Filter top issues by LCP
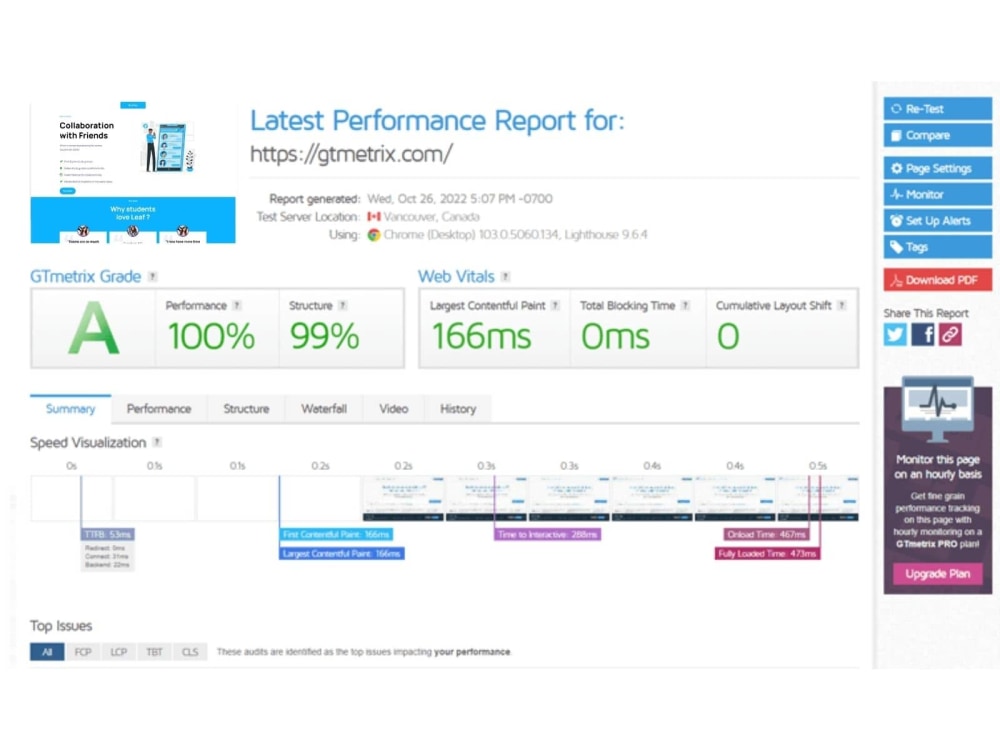The width and height of the screenshot is (1000, 750). [x=119, y=652]
